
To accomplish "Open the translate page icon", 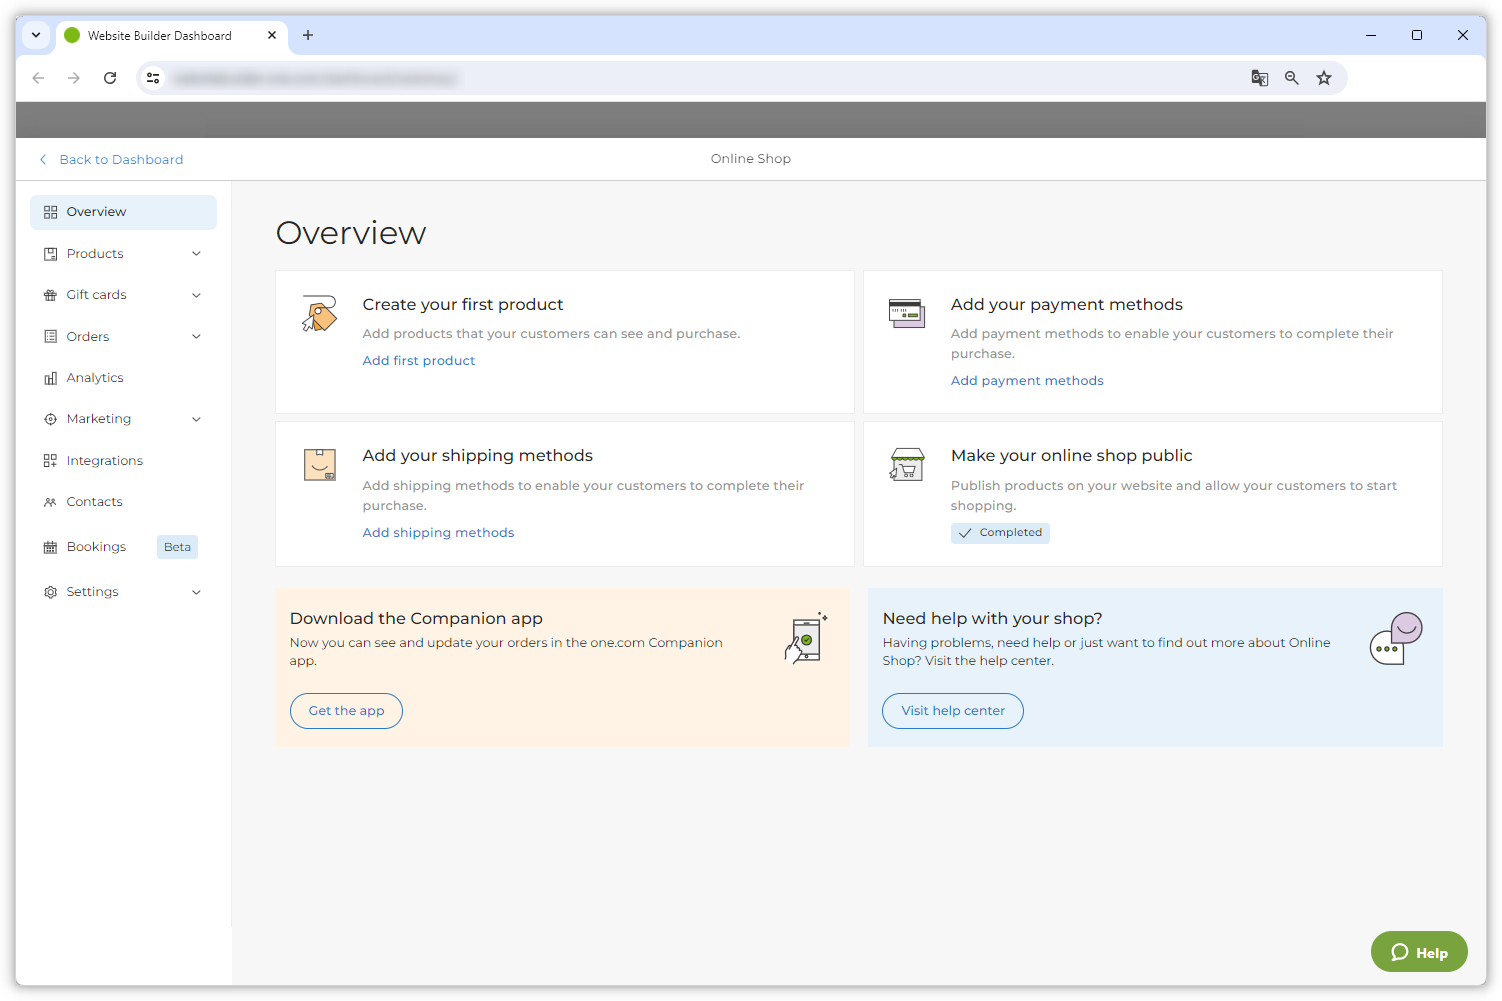I will [x=1260, y=78].
